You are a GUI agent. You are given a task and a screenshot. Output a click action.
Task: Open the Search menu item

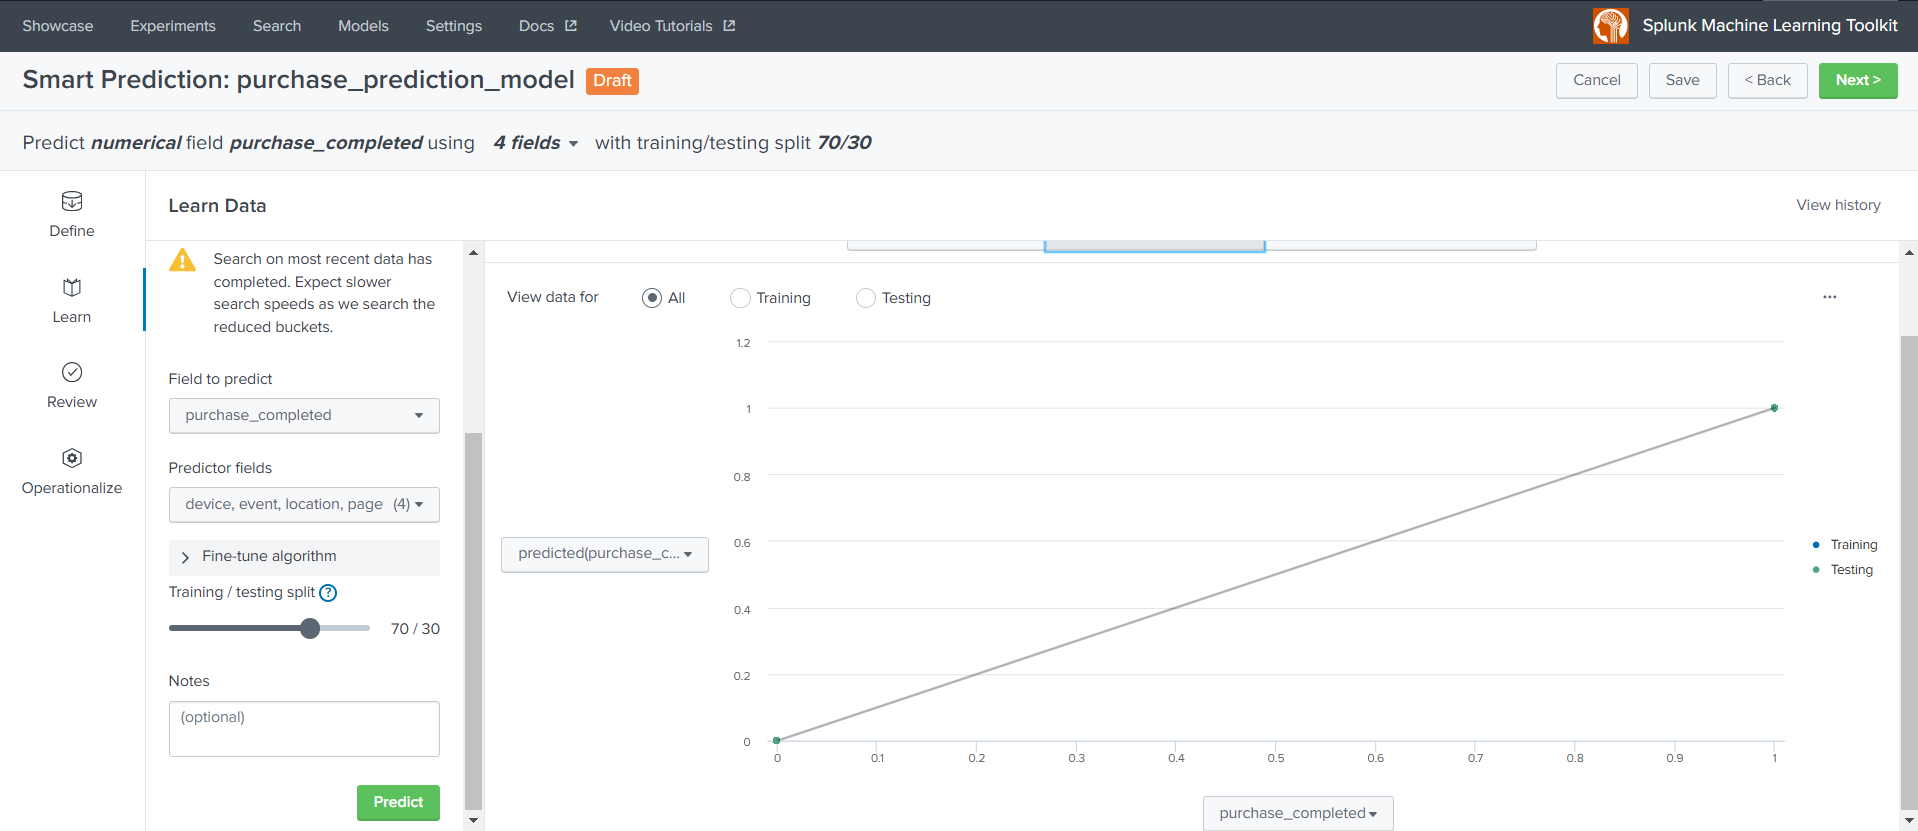[x=277, y=26]
